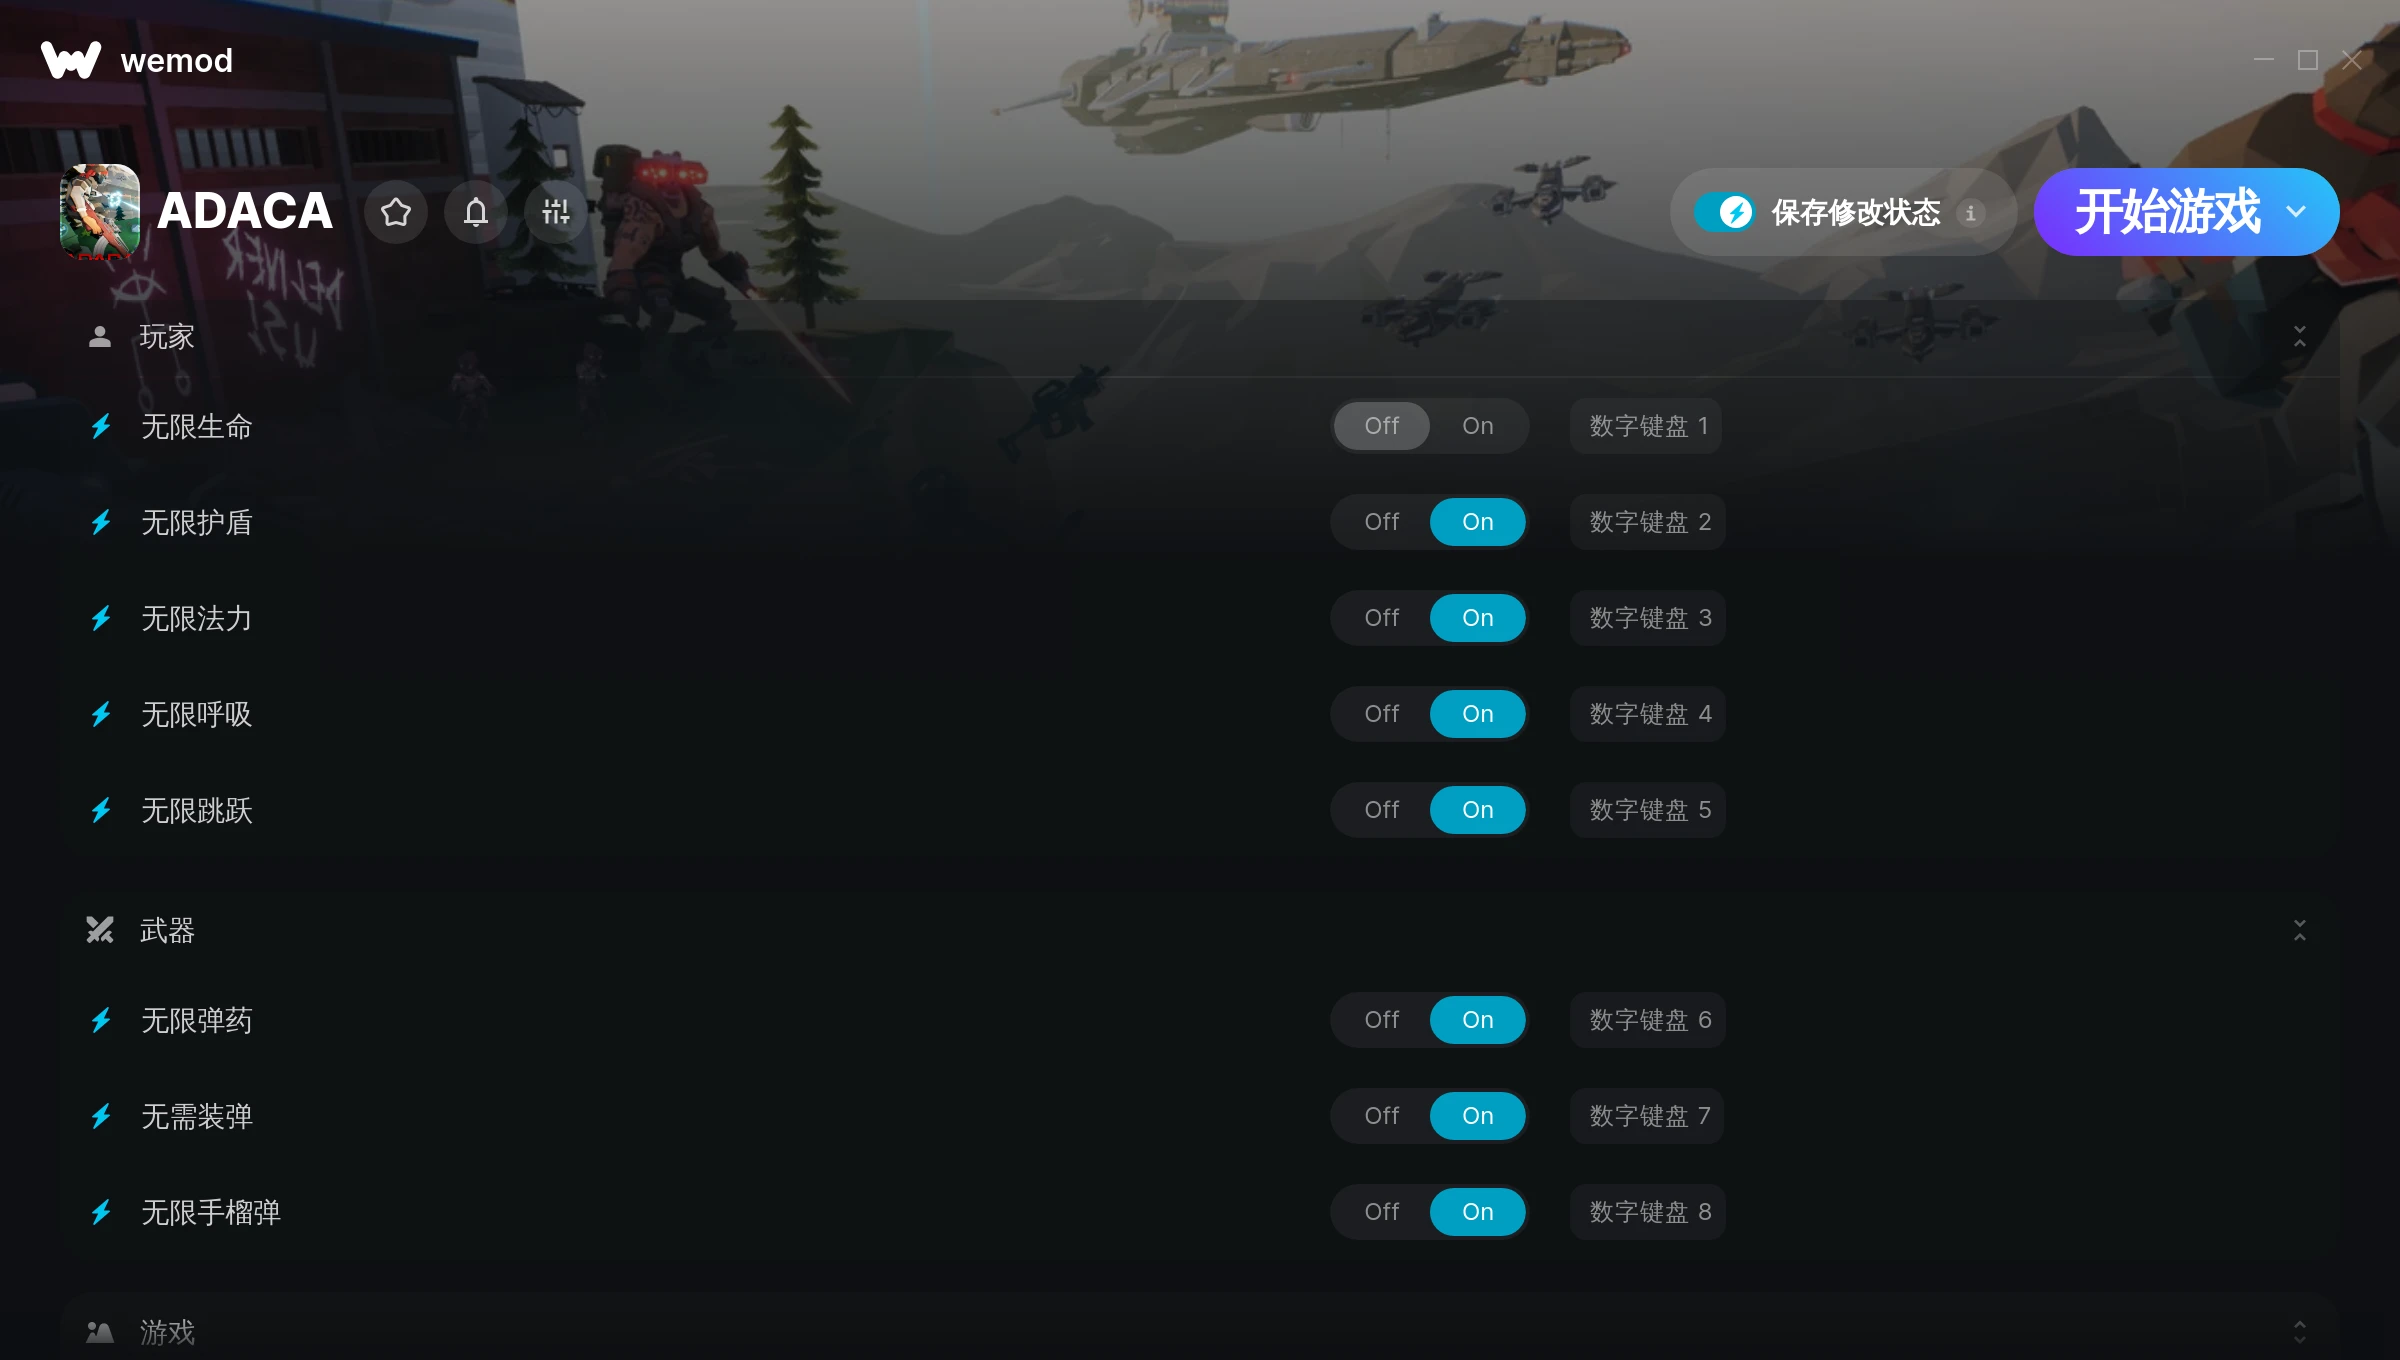Expand the 游戏 section chevron
Screen dimensions: 2400x1360
tap(2300, 1332)
